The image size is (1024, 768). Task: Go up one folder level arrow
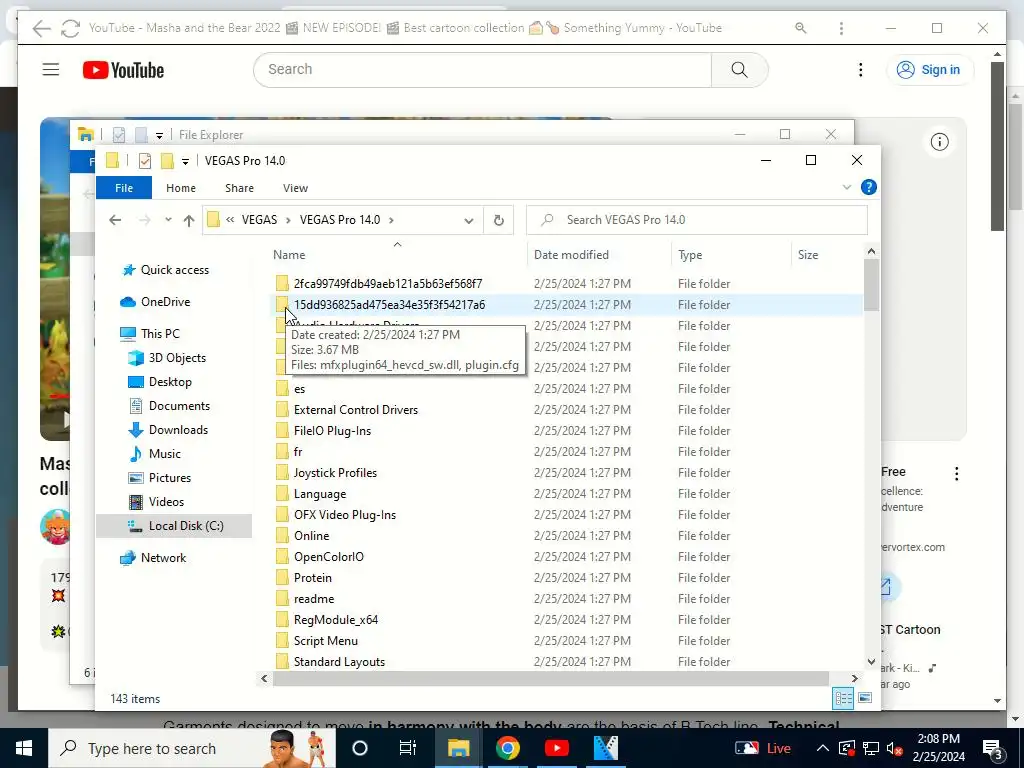(189, 220)
